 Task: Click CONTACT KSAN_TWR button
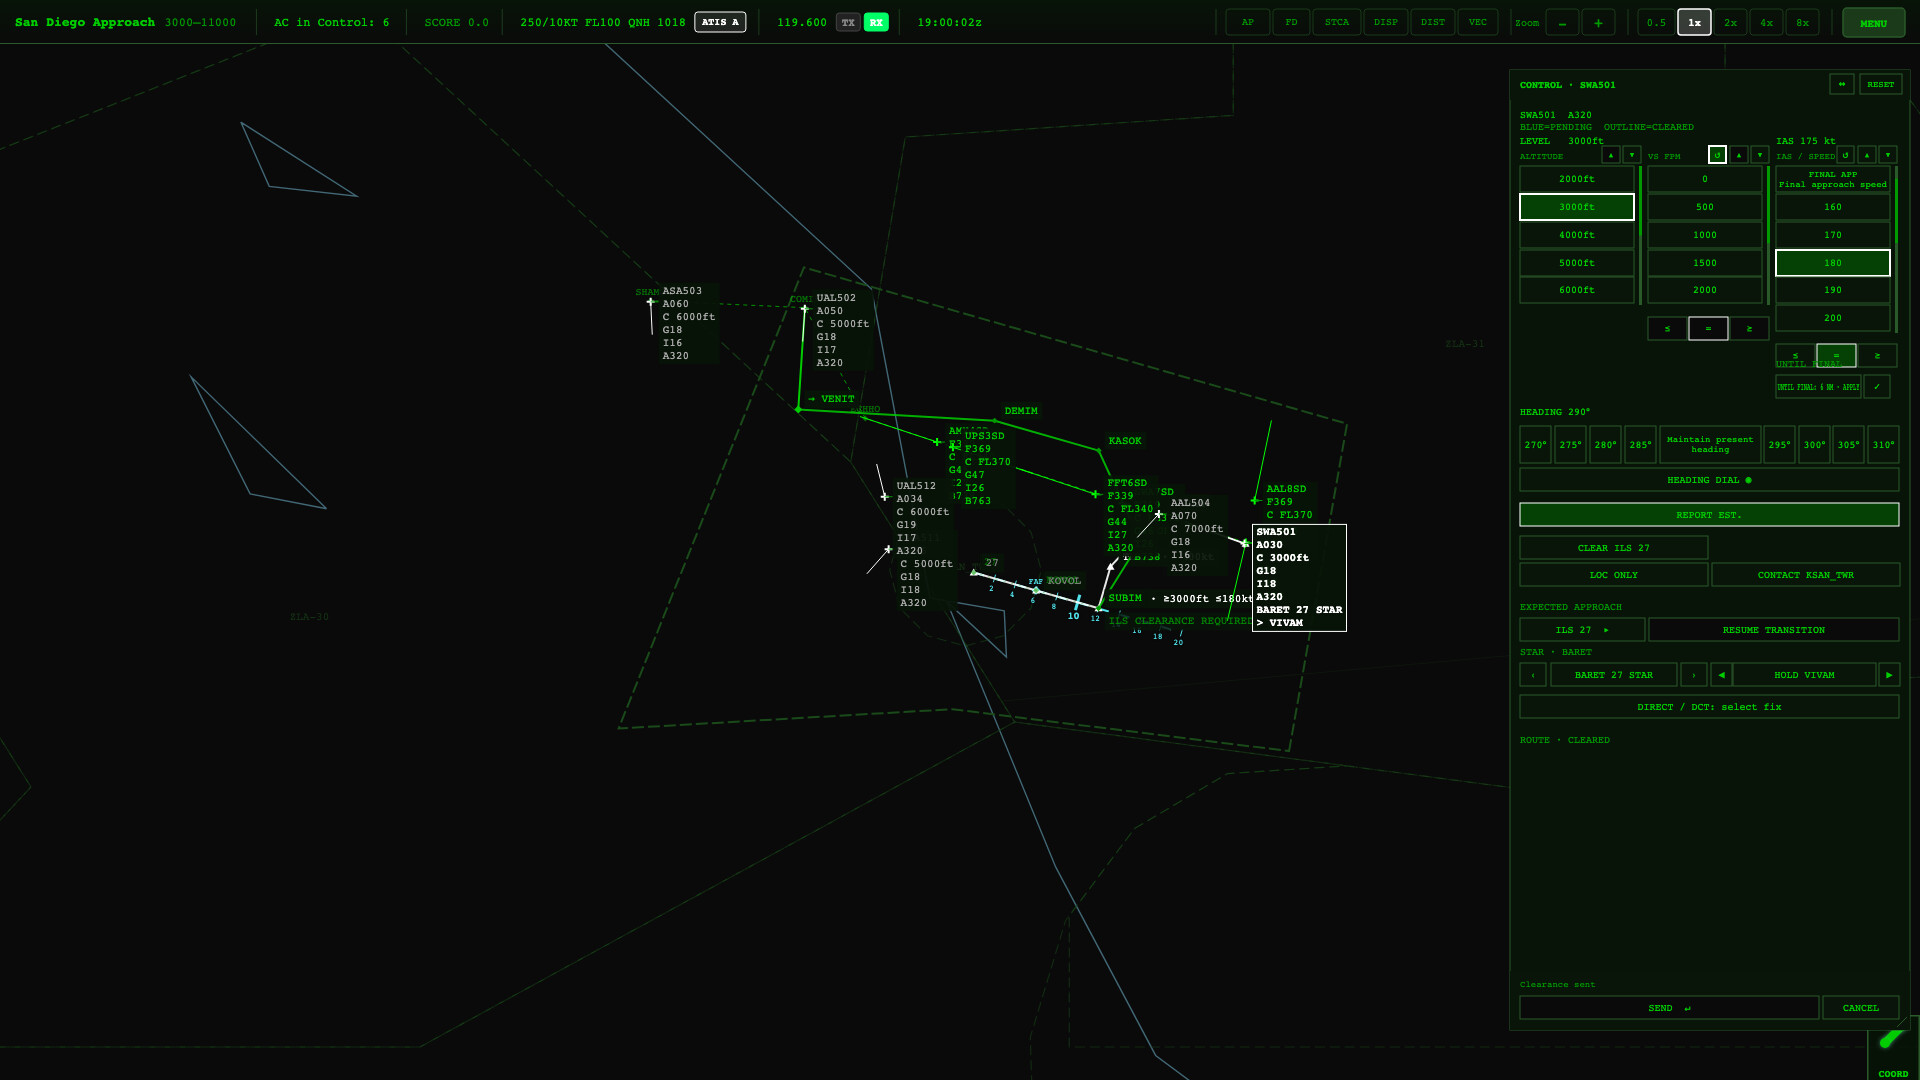pos(1805,575)
